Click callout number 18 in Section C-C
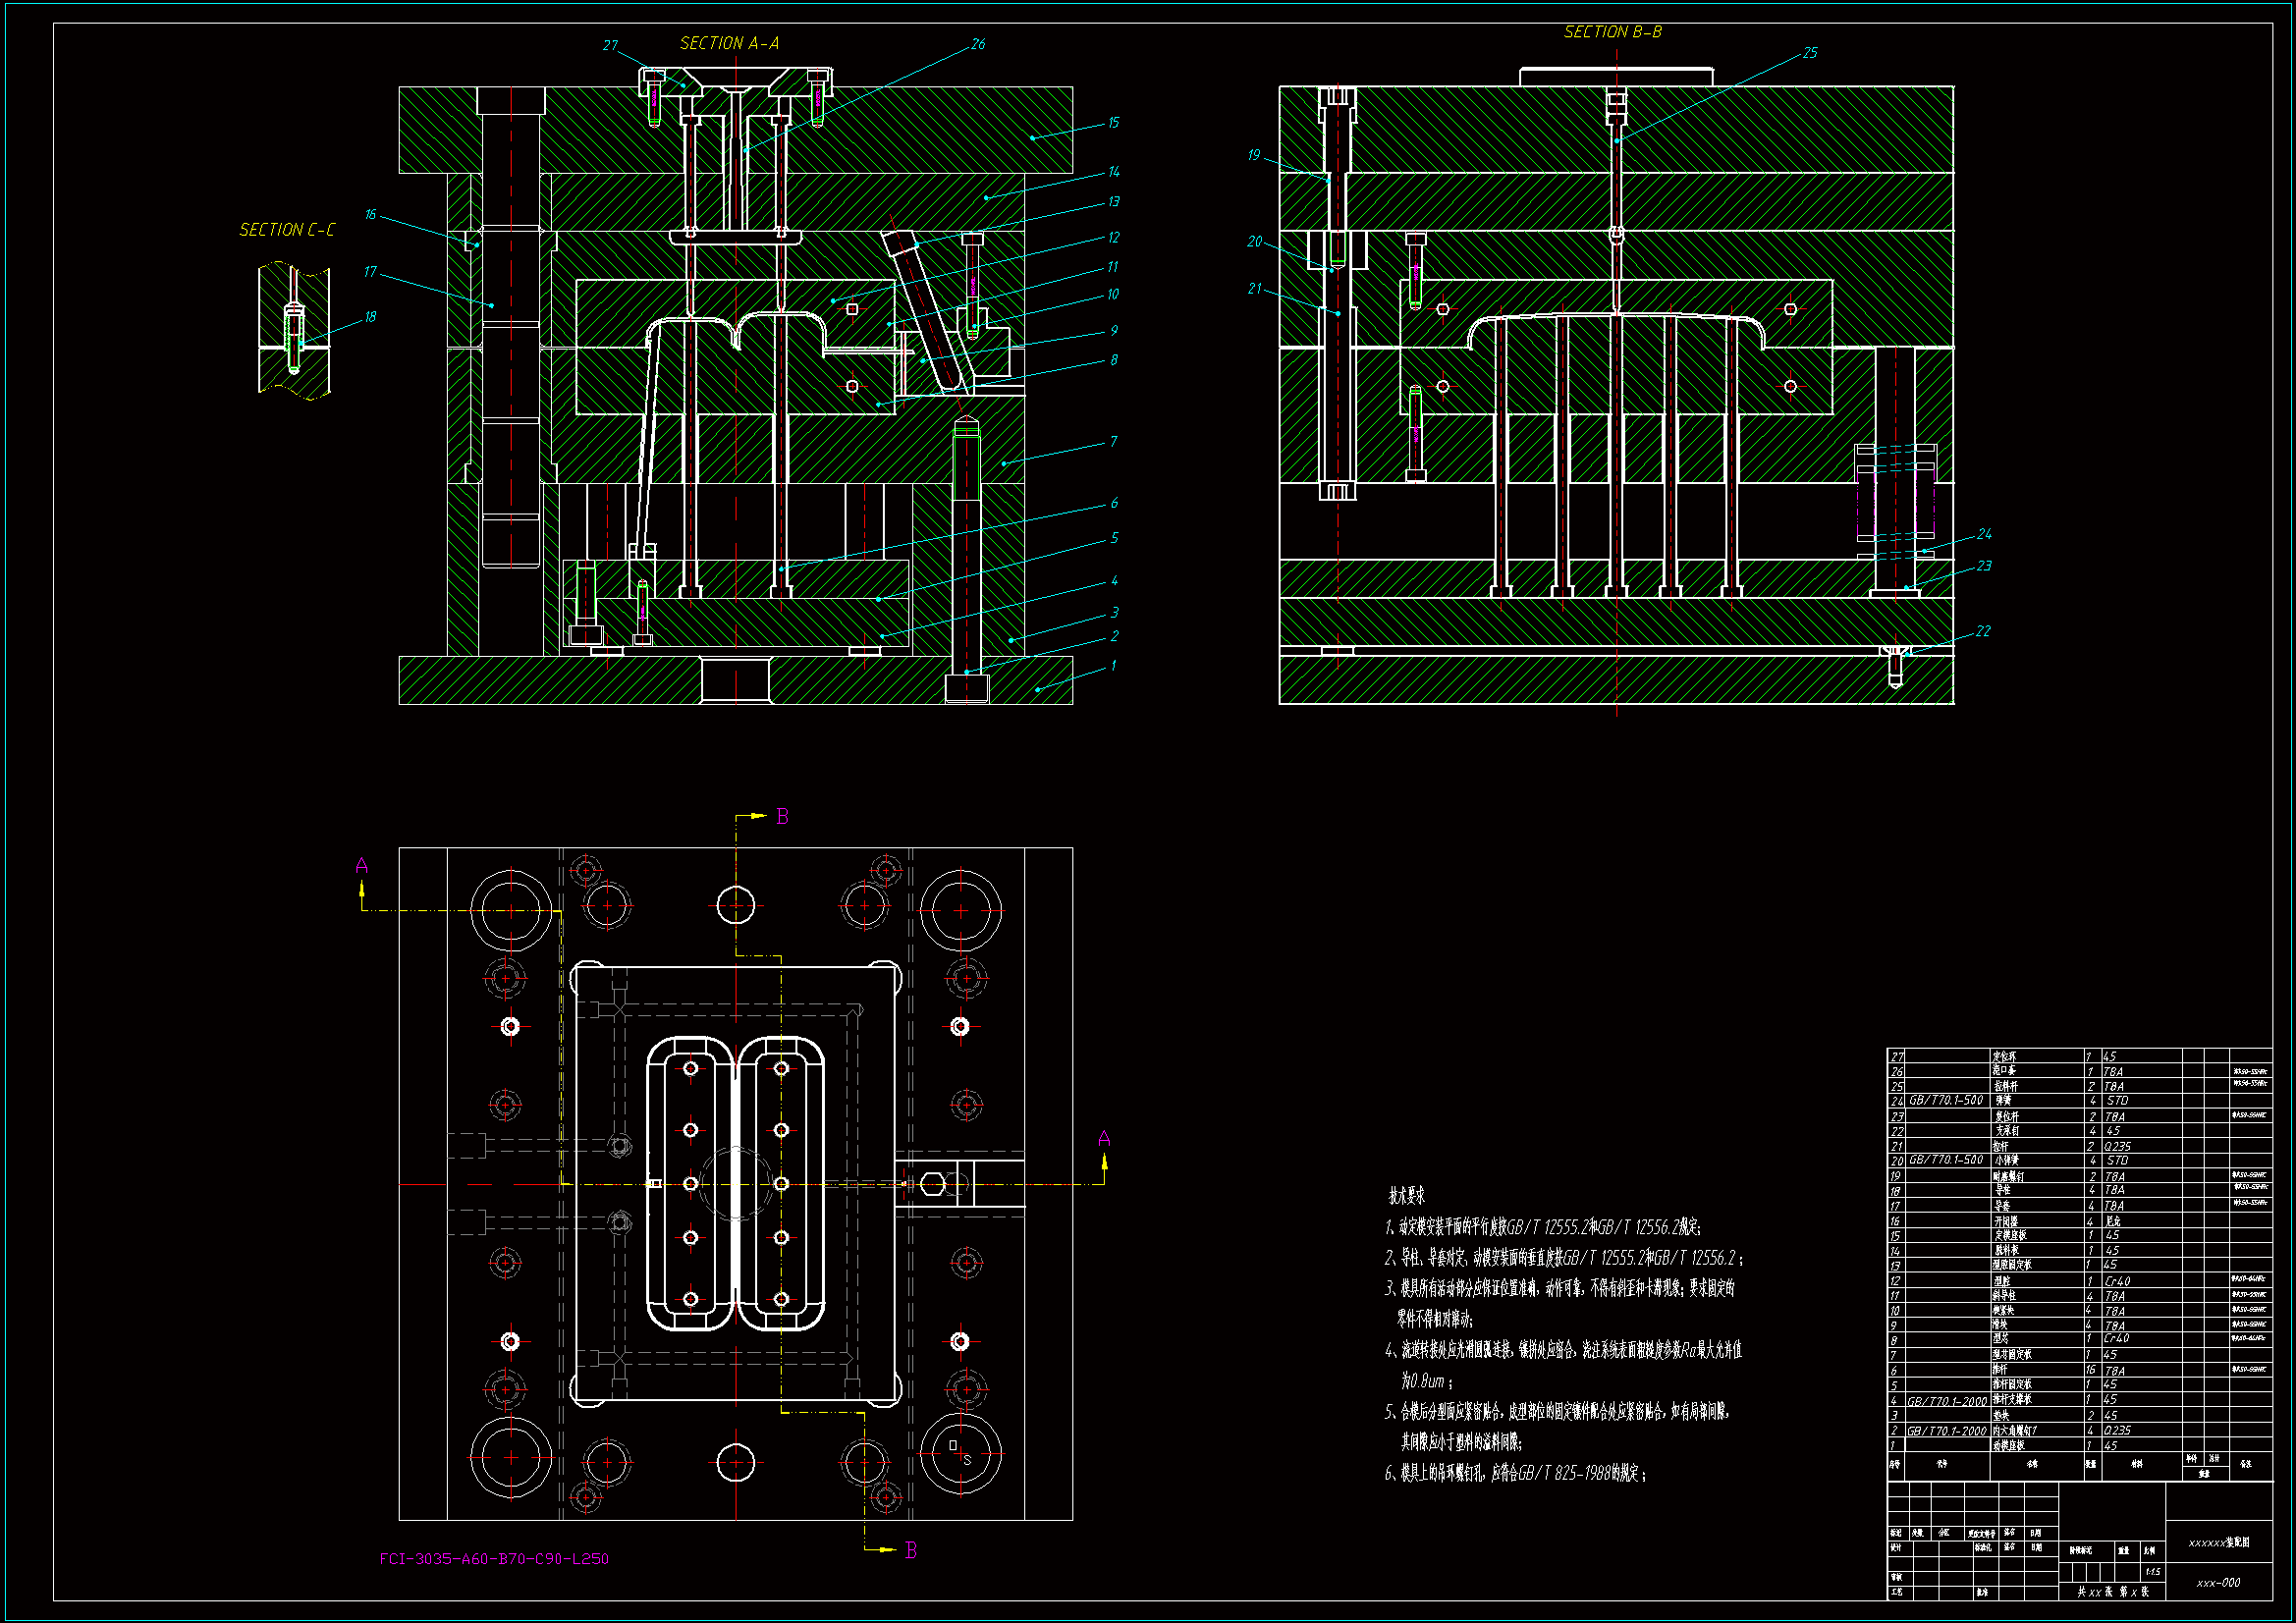 370,317
